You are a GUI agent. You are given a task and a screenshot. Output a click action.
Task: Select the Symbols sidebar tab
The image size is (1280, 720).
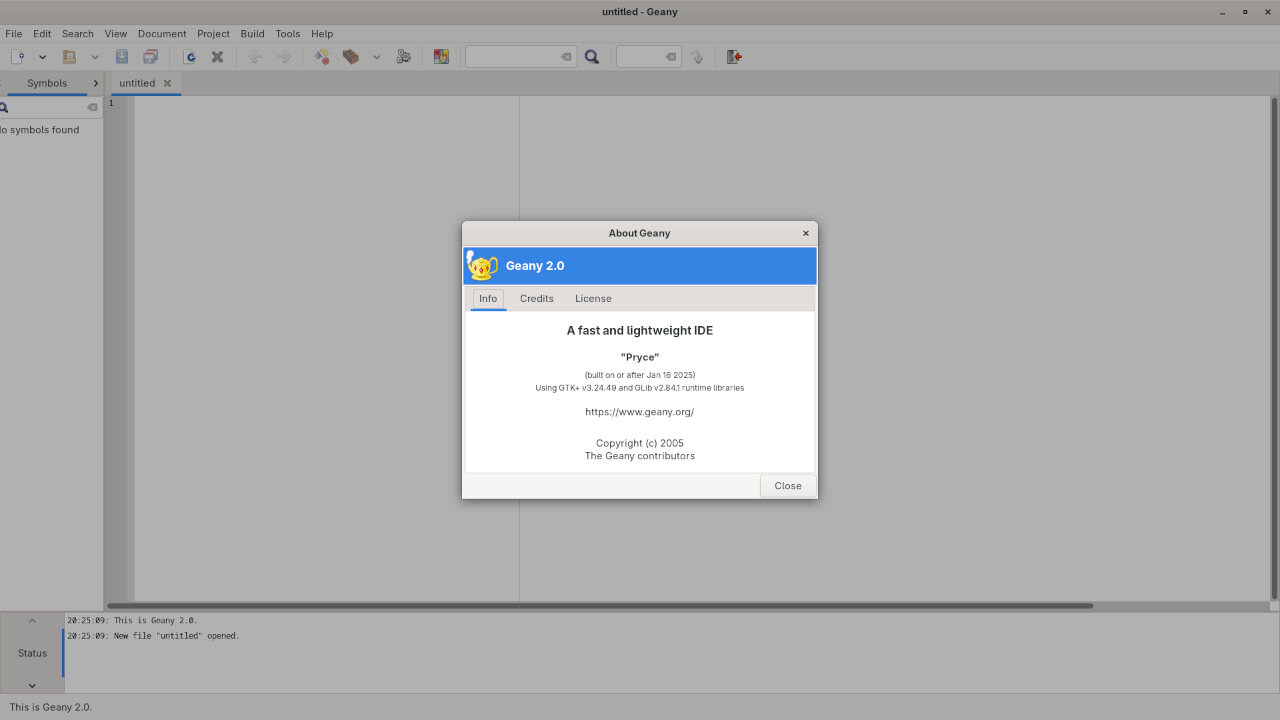click(x=47, y=83)
